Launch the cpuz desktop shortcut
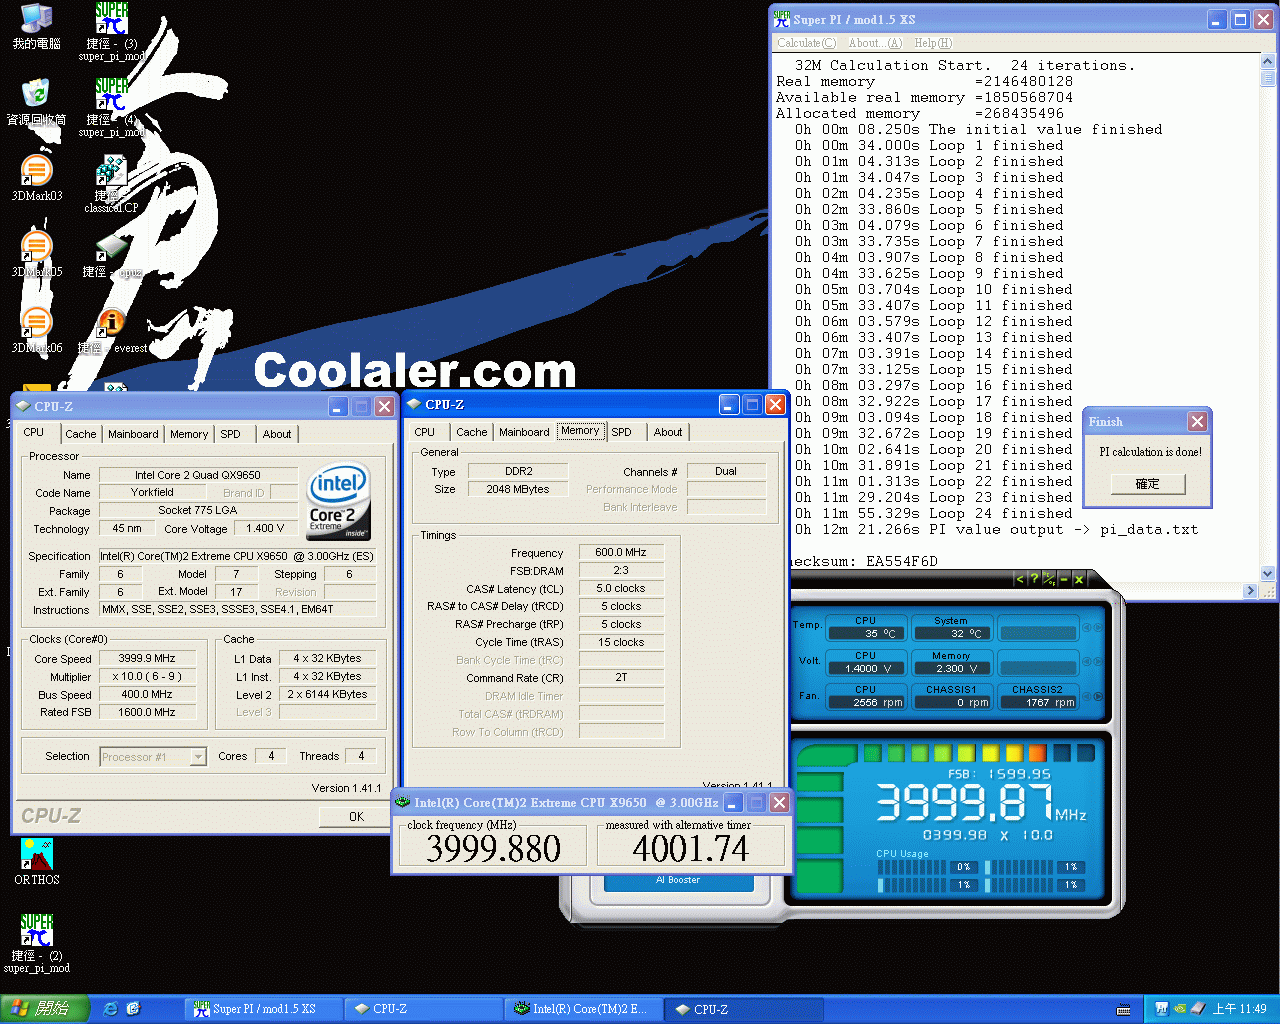 pos(111,255)
